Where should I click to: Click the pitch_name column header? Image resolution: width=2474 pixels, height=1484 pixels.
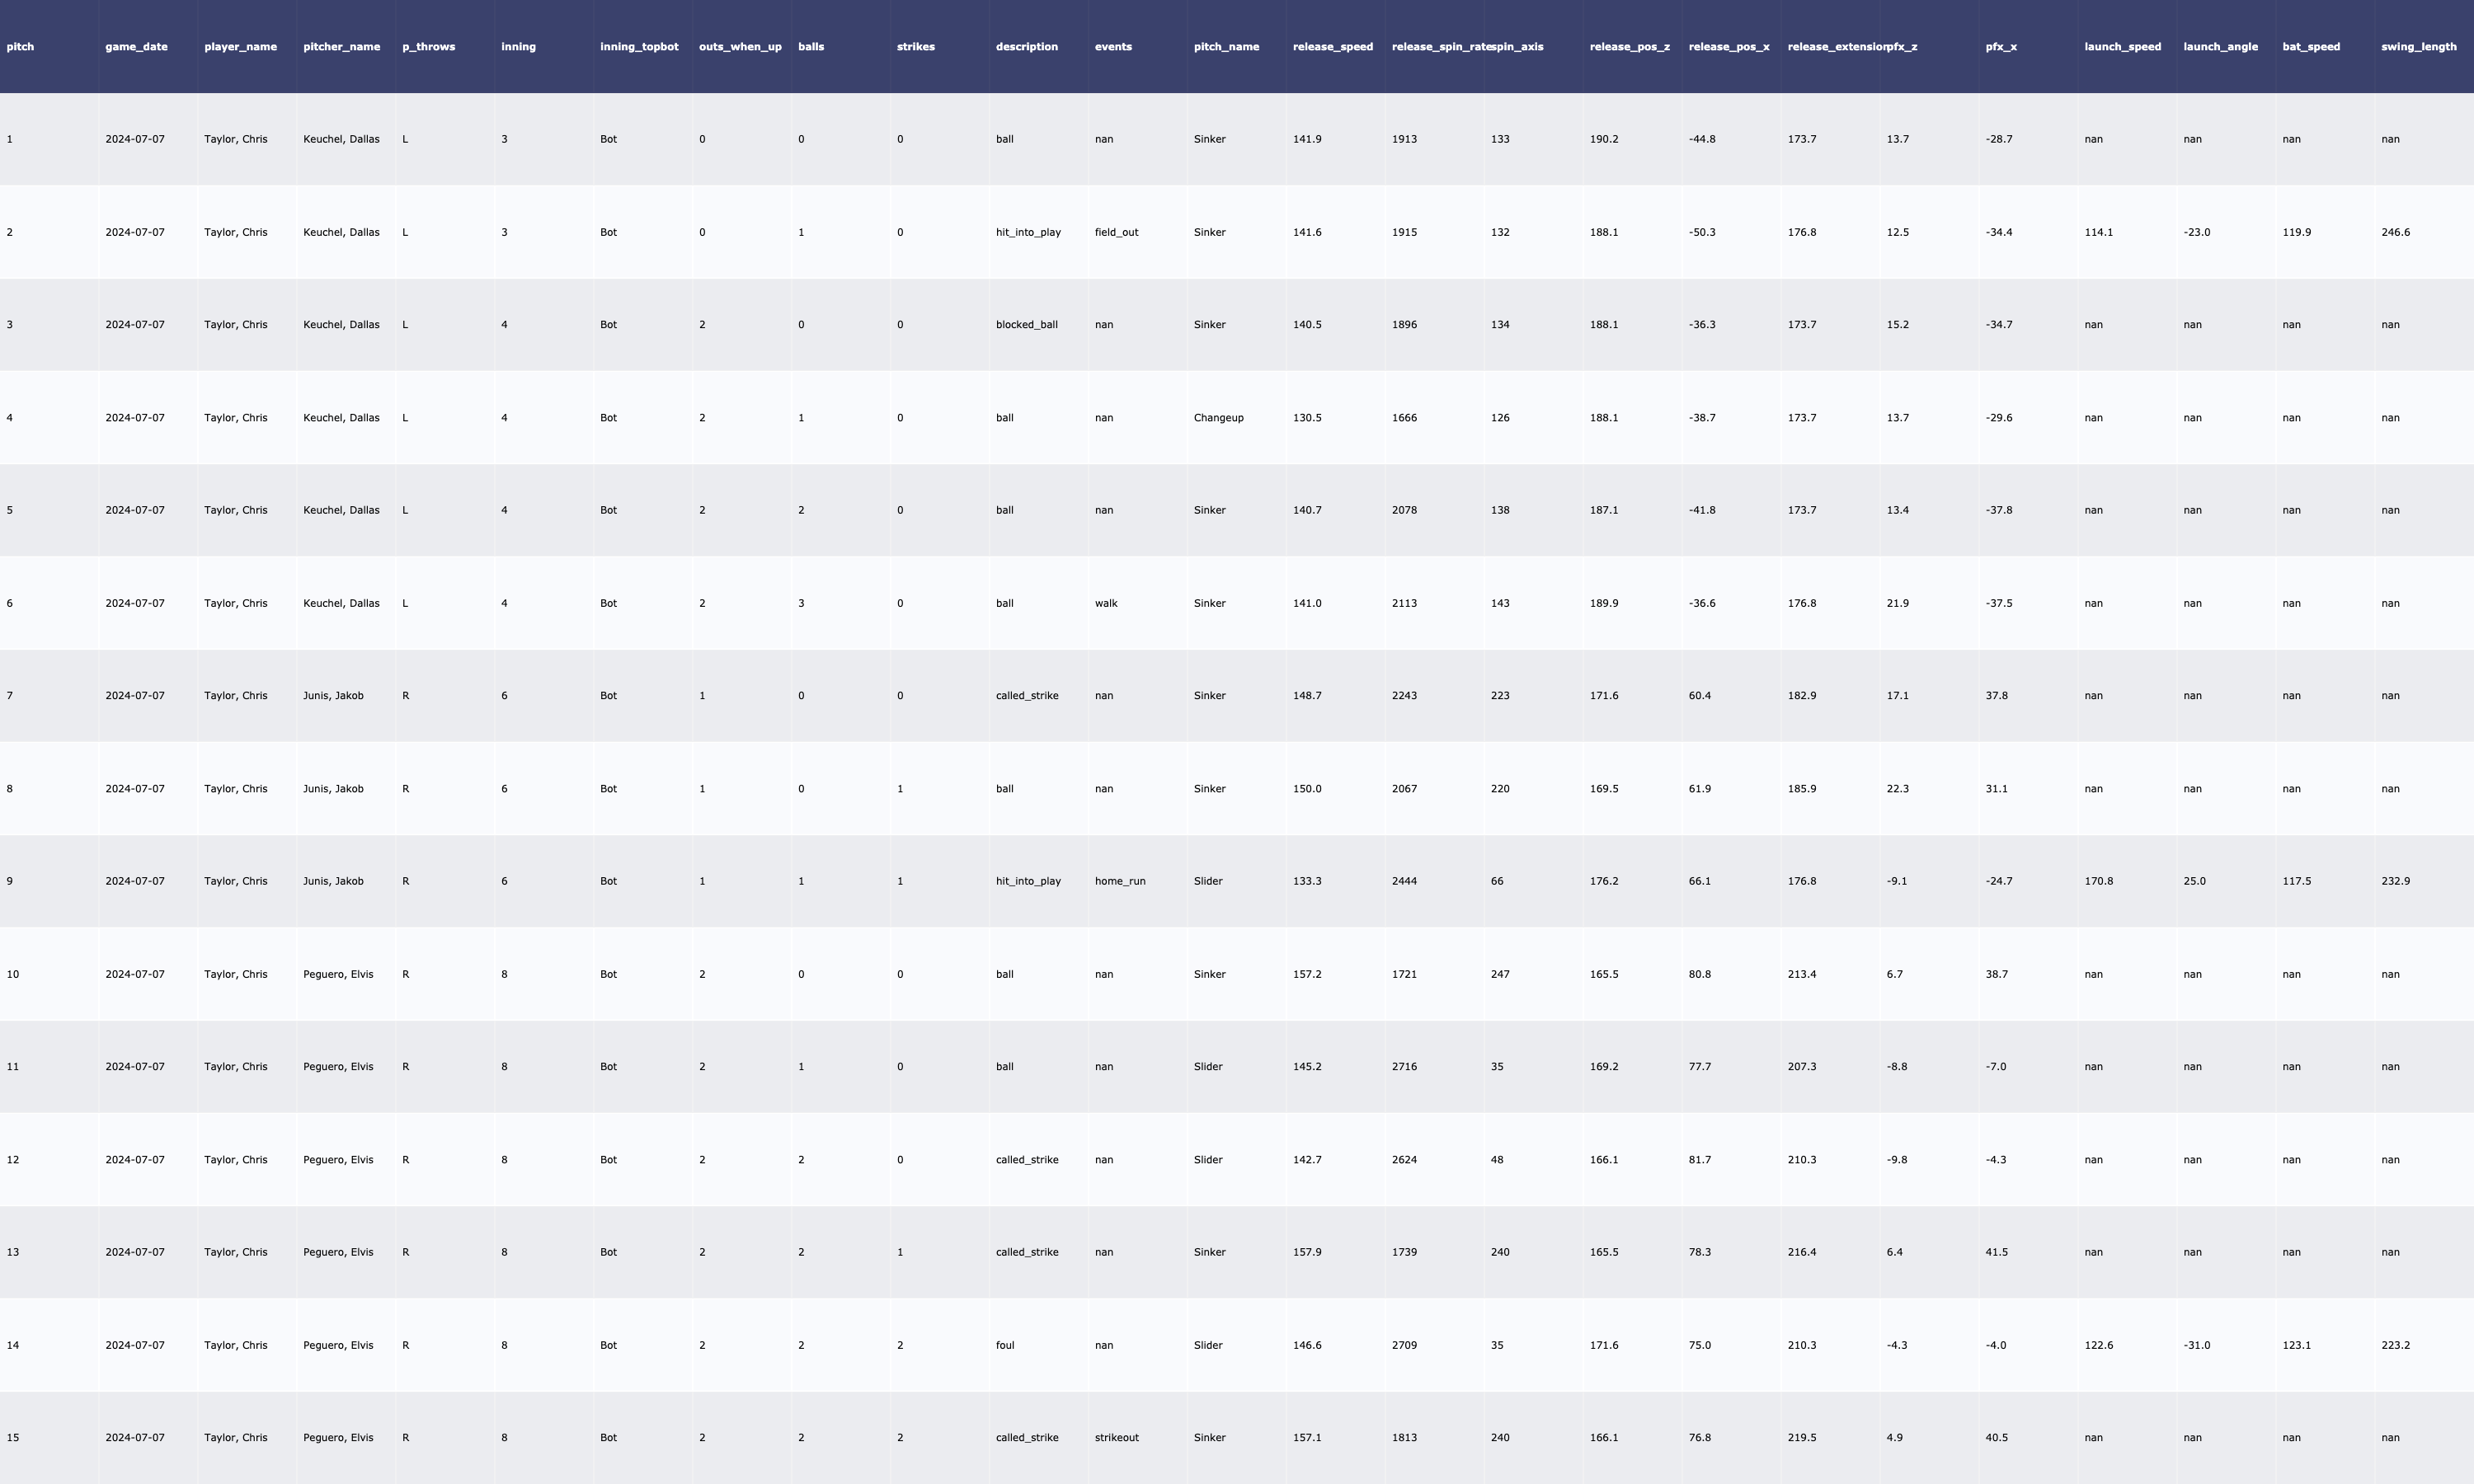(1226, 47)
